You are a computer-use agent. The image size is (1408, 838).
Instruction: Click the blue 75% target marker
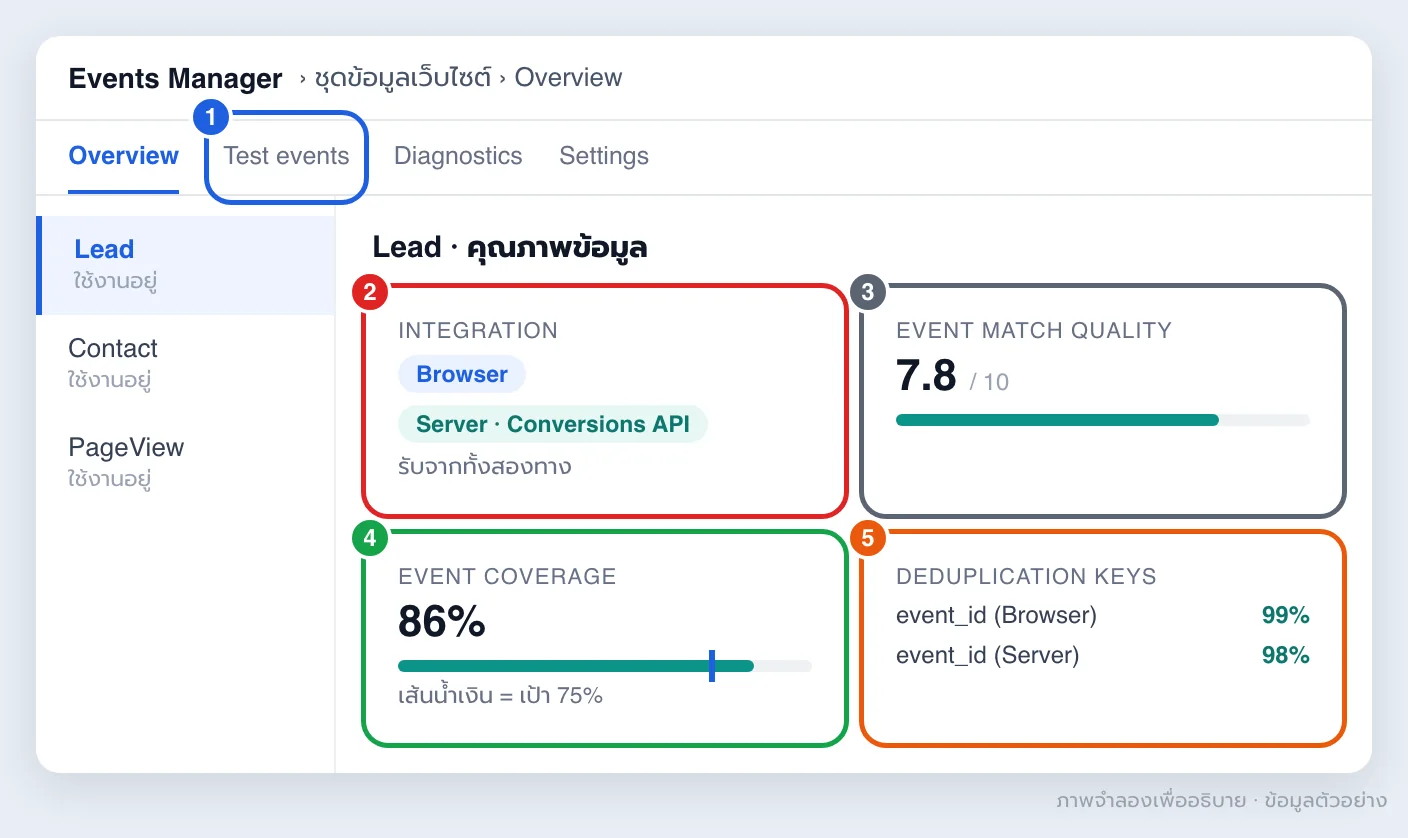tap(711, 666)
